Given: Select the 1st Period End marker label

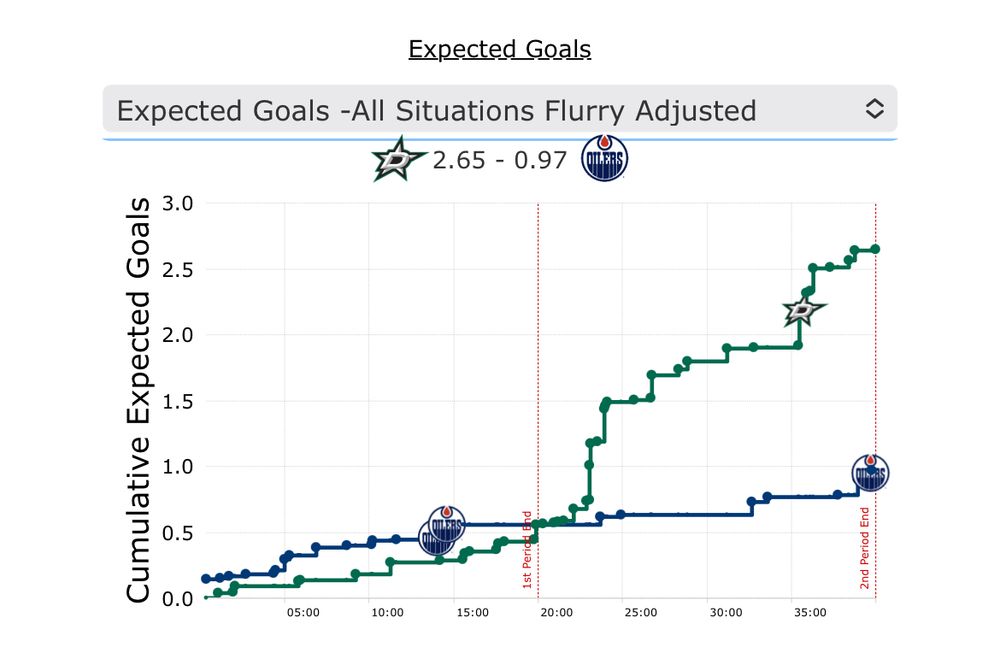Looking at the screenshot, I should [x=527, y=549].
